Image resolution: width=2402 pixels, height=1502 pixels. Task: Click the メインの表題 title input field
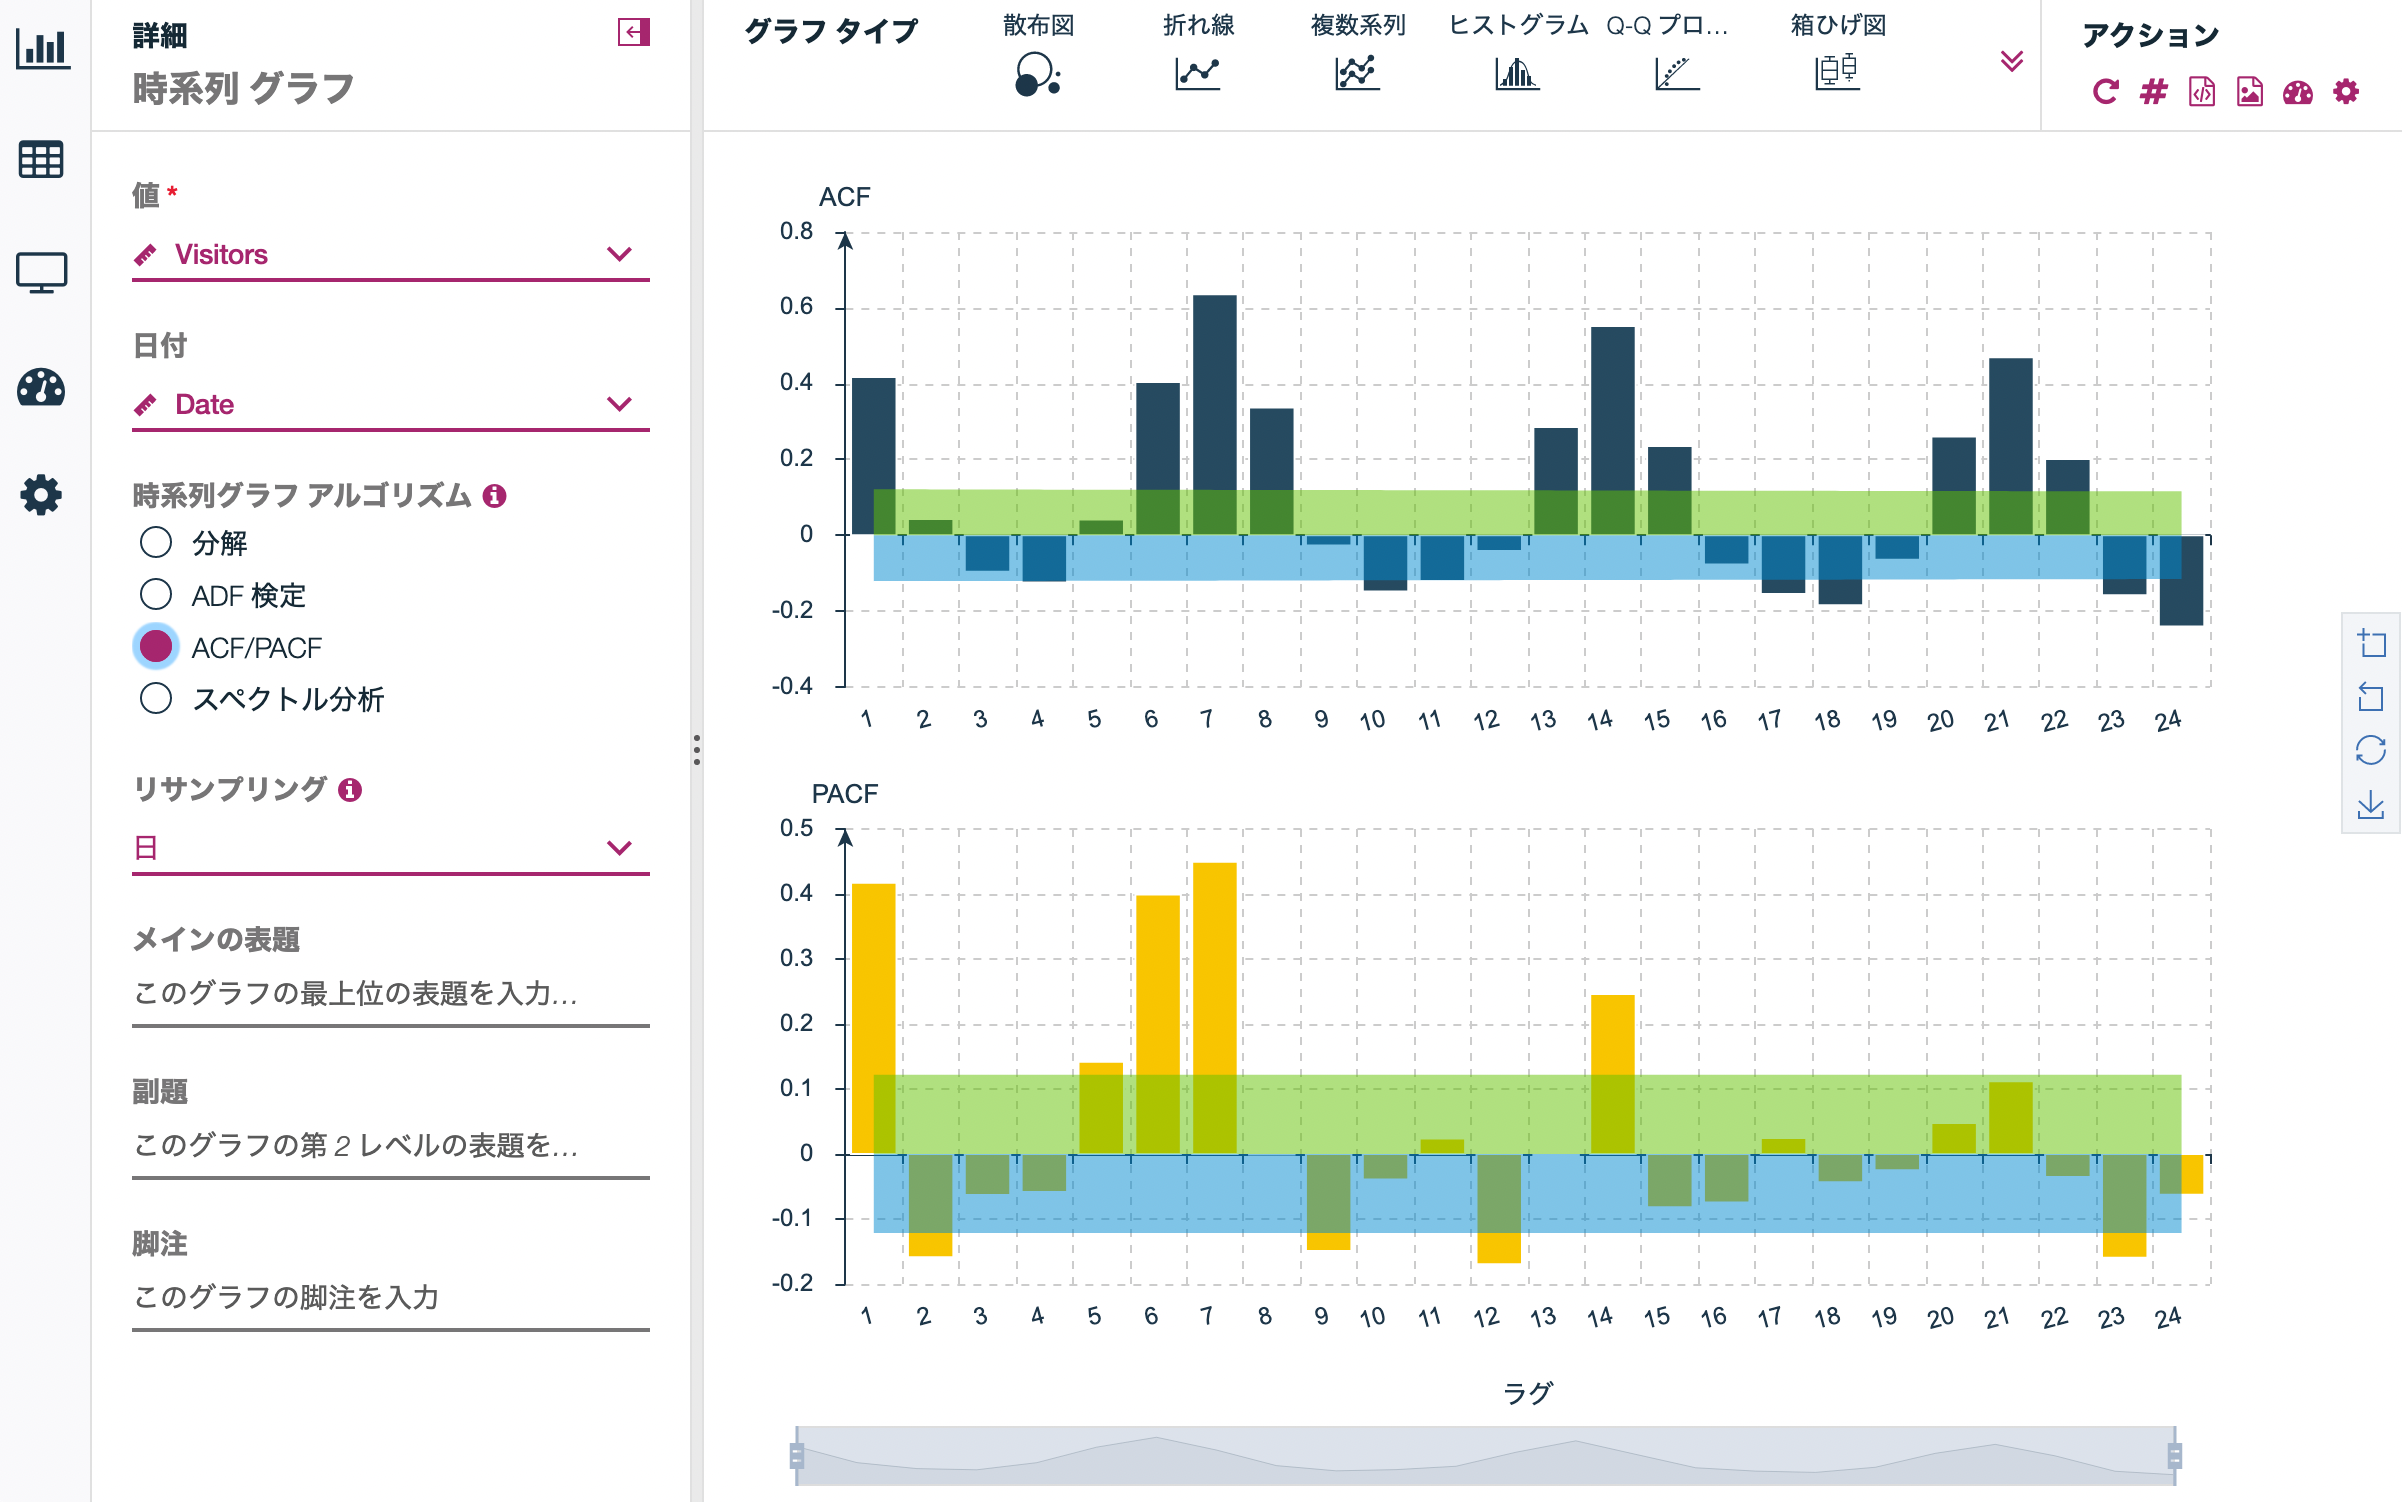390,994
